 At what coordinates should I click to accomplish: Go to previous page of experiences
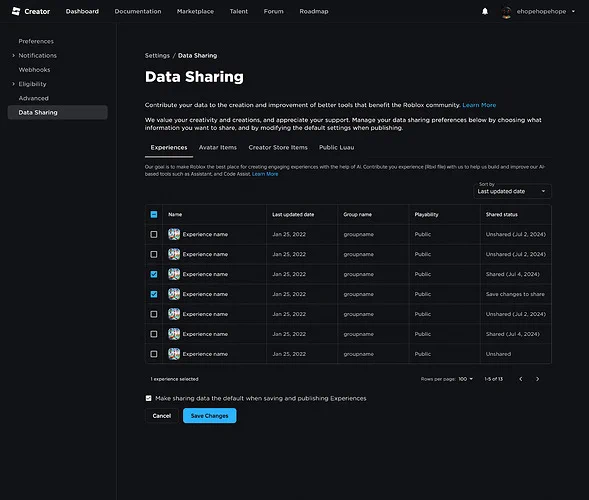(521, 379)
